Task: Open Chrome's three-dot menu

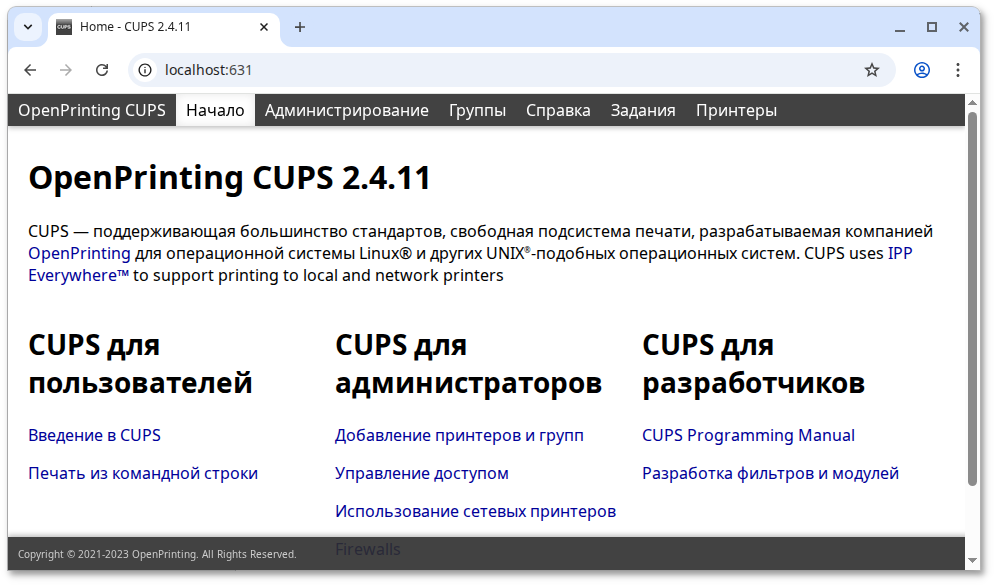Action: coord(957,70)
